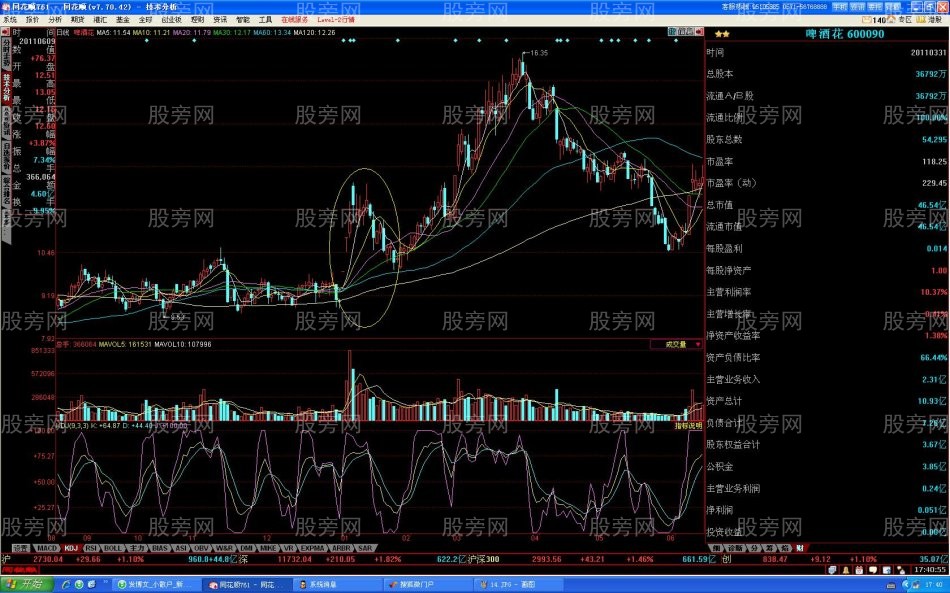Open the 系统 menu
Image resolution: width=950 pixels, height=593 pixels.
(10, 19)
